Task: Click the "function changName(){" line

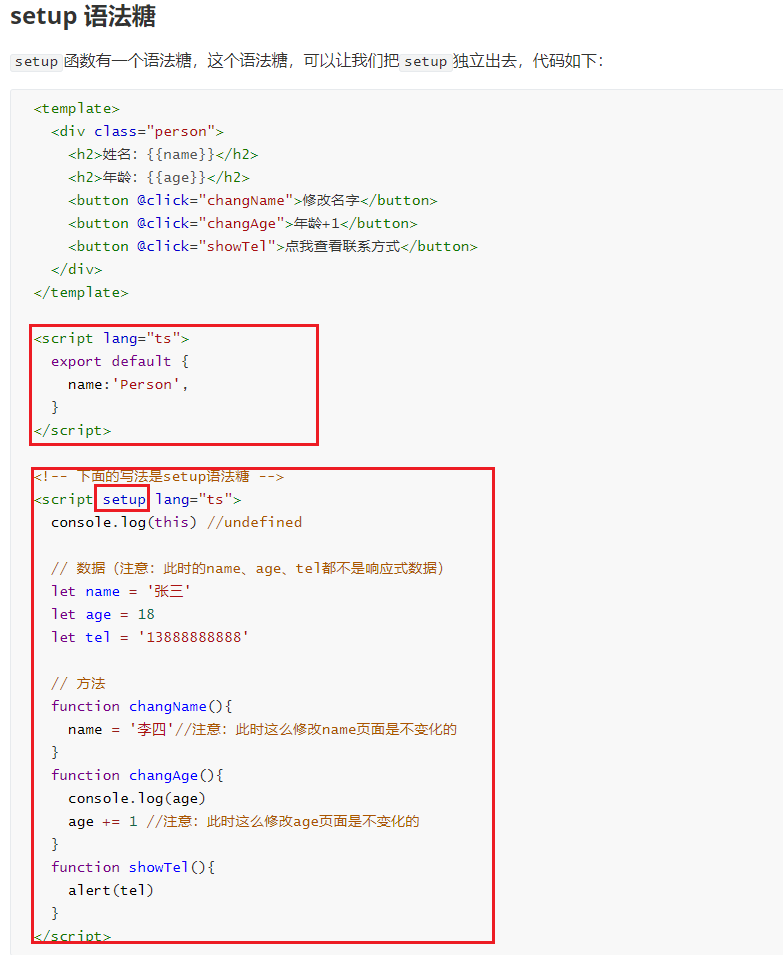Action: [142, 707]
